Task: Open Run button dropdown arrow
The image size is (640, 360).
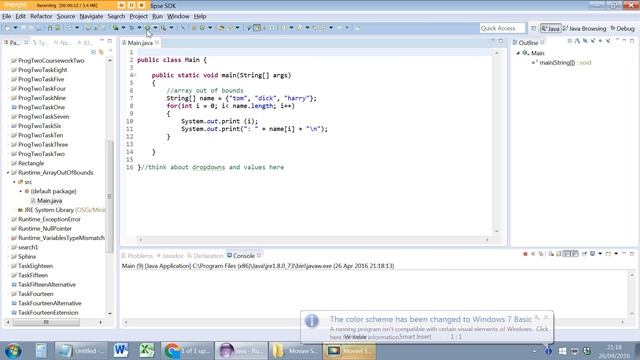Action: (x=156, y=28)
